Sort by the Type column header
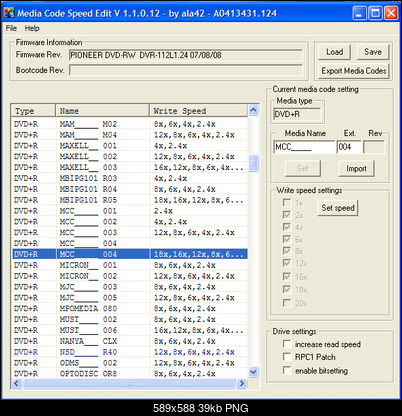The height and width of the screenshot is (416, 402). click(x=33, y=111)
